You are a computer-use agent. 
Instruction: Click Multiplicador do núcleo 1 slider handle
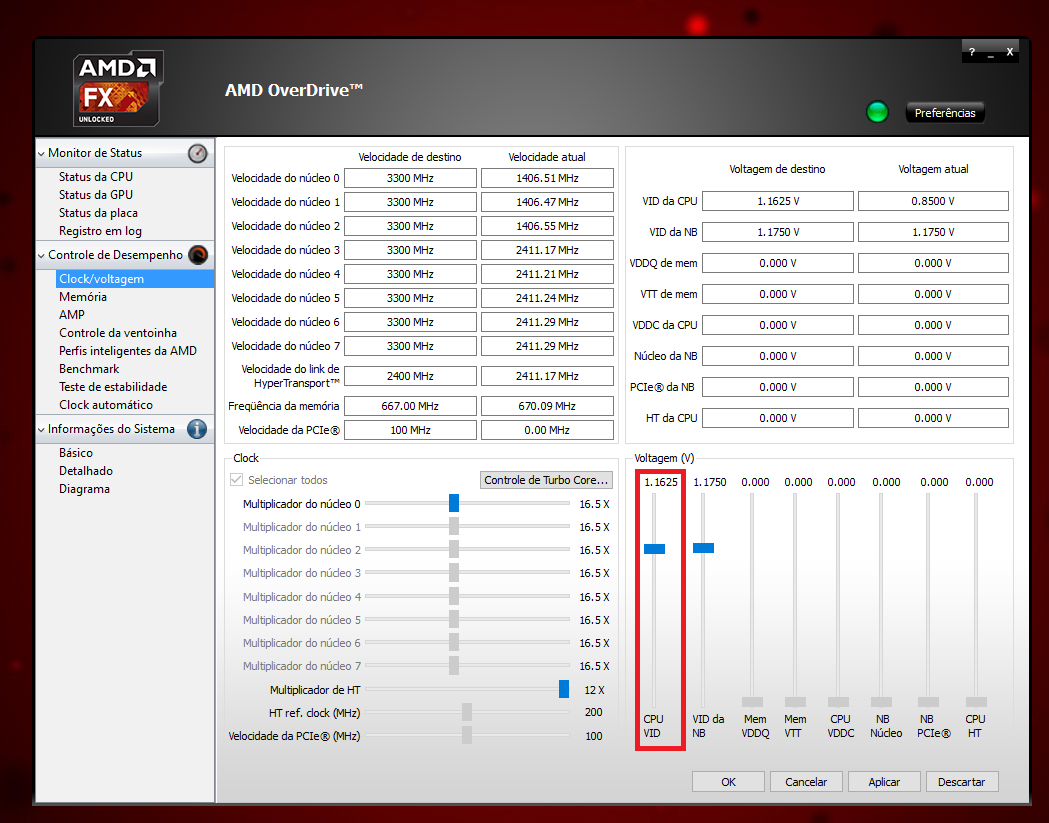click(454, 527)
